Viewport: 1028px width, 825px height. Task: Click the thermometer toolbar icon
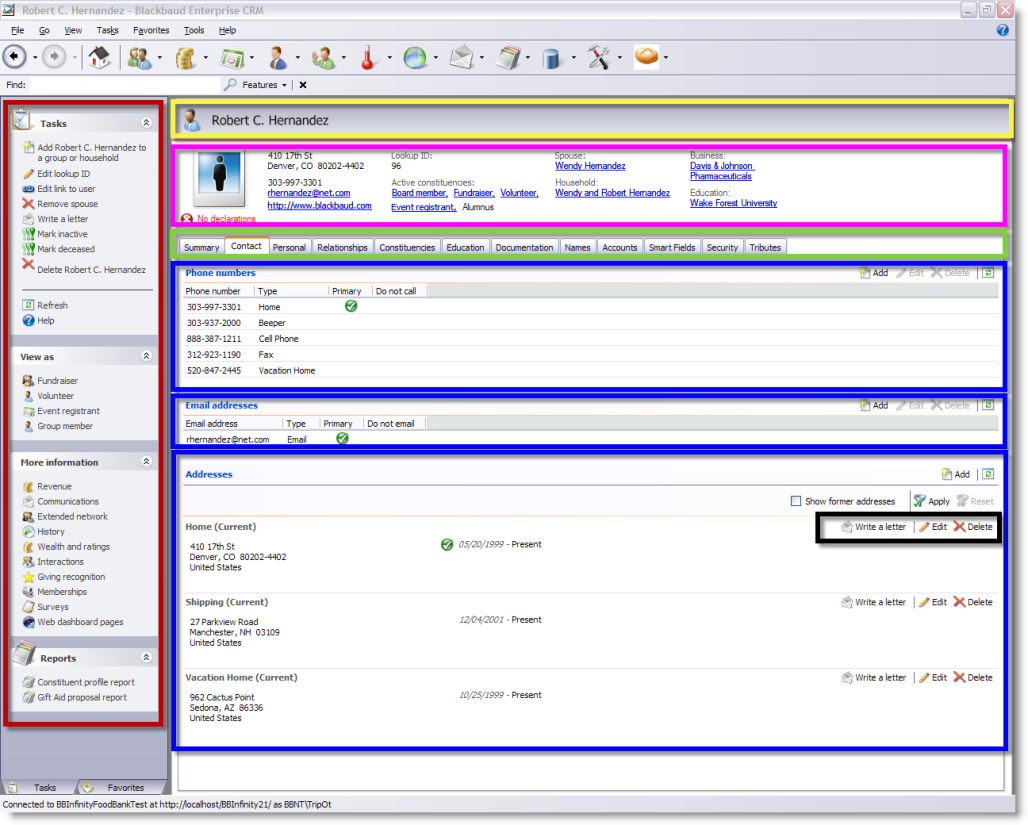(368, 58)
